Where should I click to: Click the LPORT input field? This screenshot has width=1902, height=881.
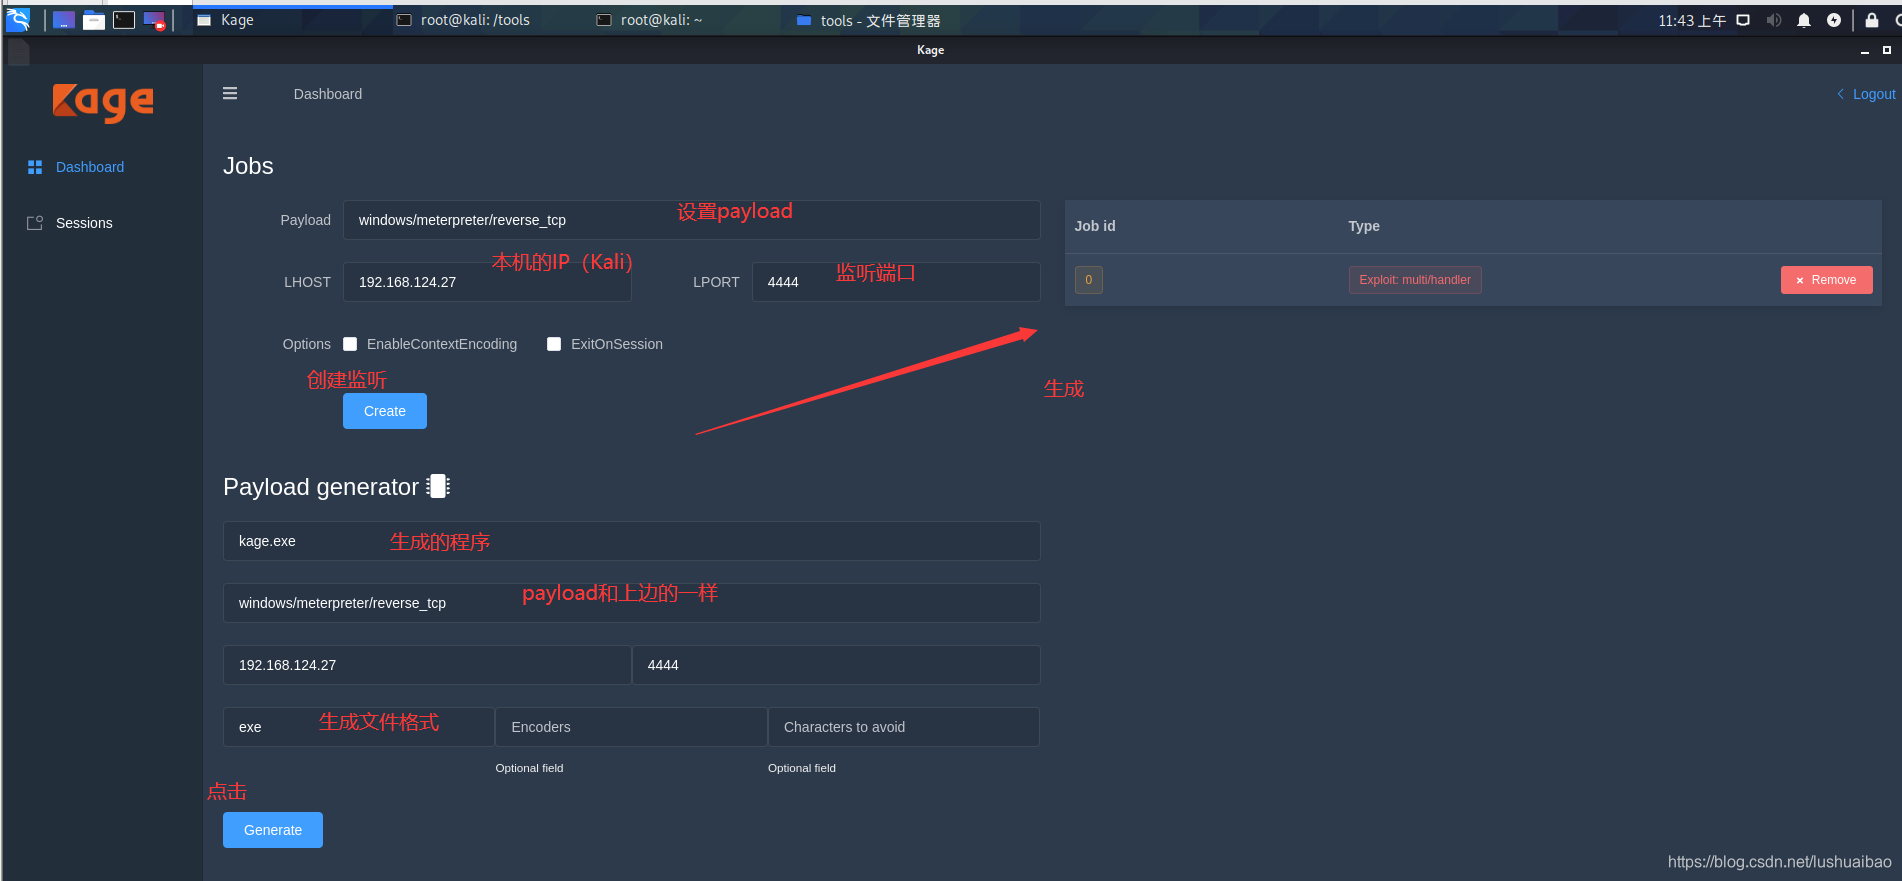tap(896, 282)
